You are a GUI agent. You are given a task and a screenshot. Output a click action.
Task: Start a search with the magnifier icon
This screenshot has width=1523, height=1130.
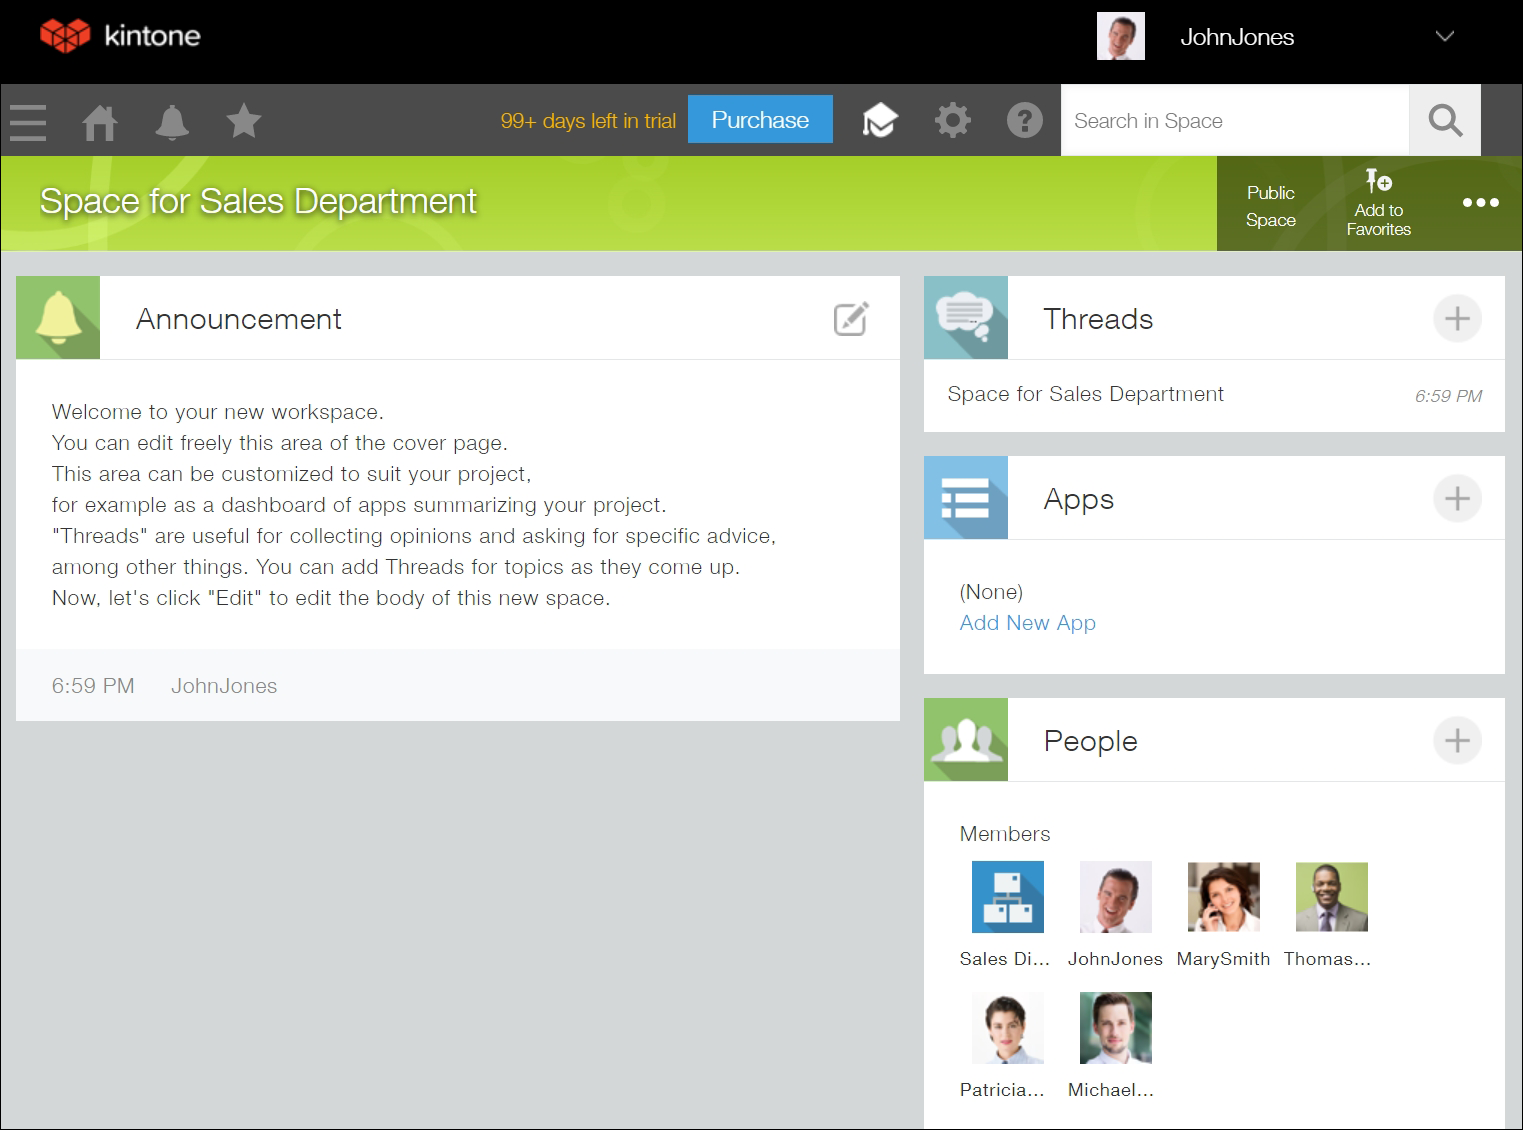pos(1444,120)
